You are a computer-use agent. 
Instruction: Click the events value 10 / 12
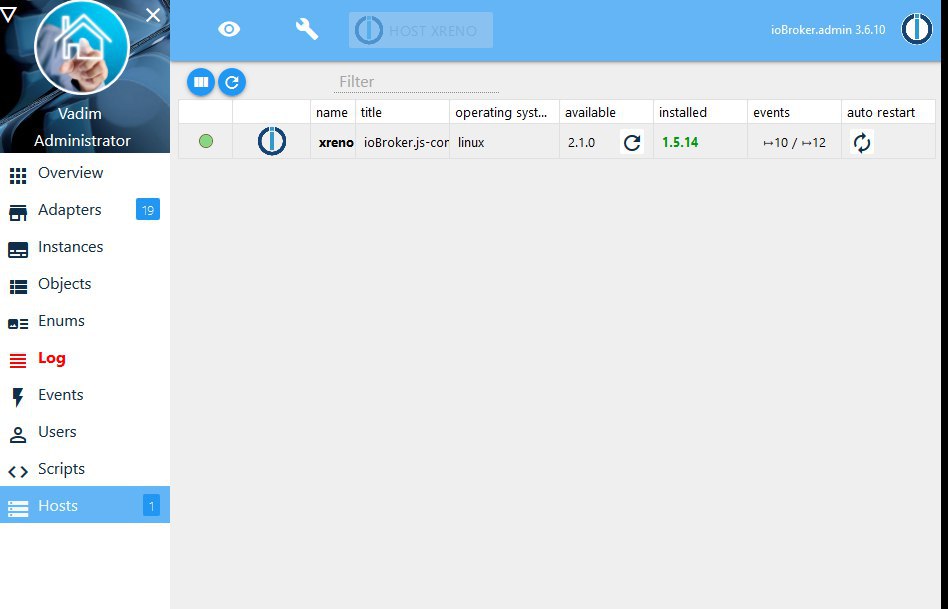[x=794, y=143]
